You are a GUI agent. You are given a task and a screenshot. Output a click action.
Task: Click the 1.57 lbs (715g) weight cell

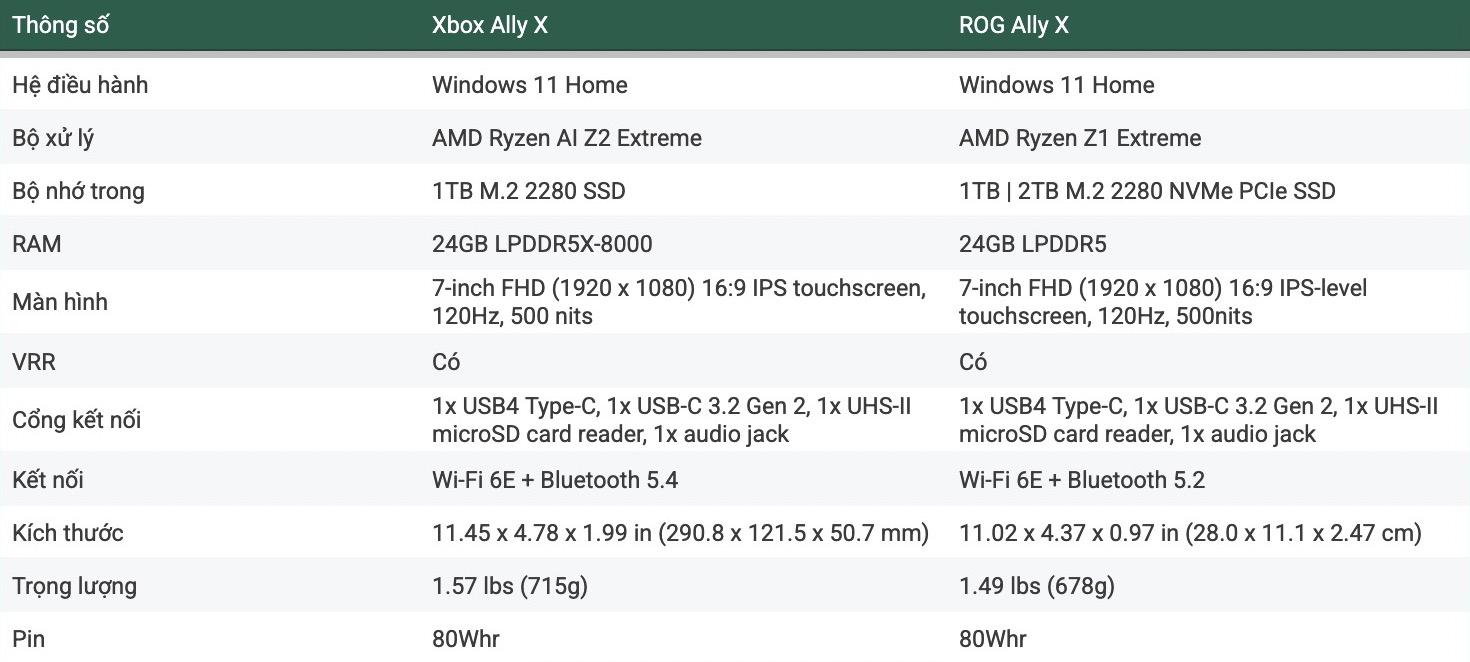[x=510, y=586]
